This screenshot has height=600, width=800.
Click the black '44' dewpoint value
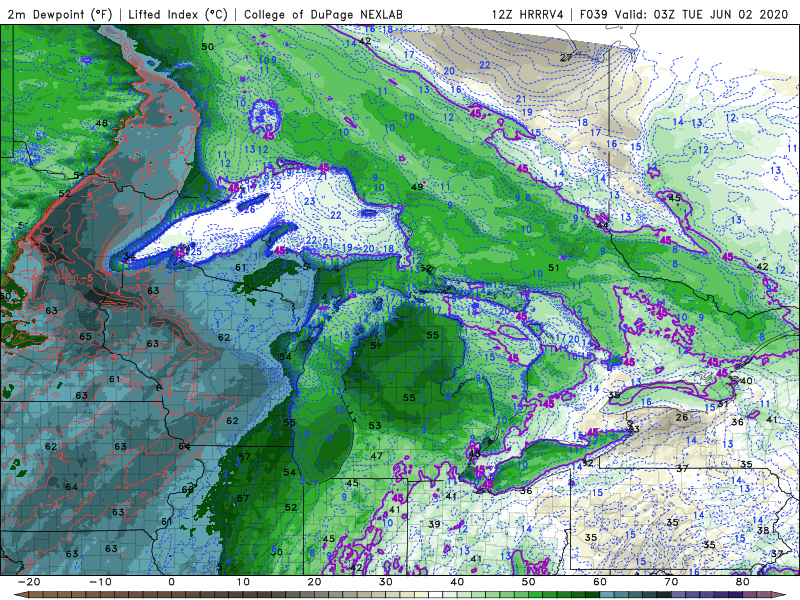pos(603,225)
